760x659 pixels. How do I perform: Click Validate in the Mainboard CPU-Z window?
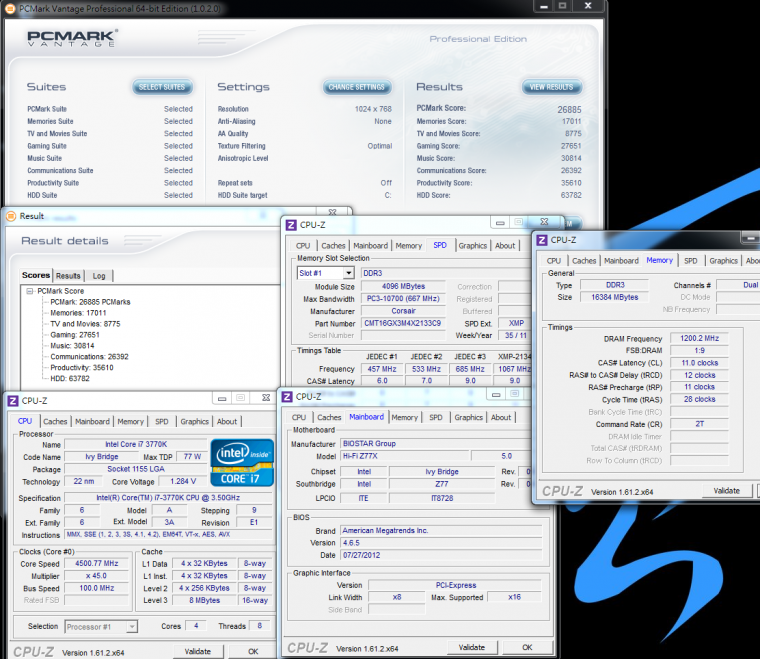(470, 647)
